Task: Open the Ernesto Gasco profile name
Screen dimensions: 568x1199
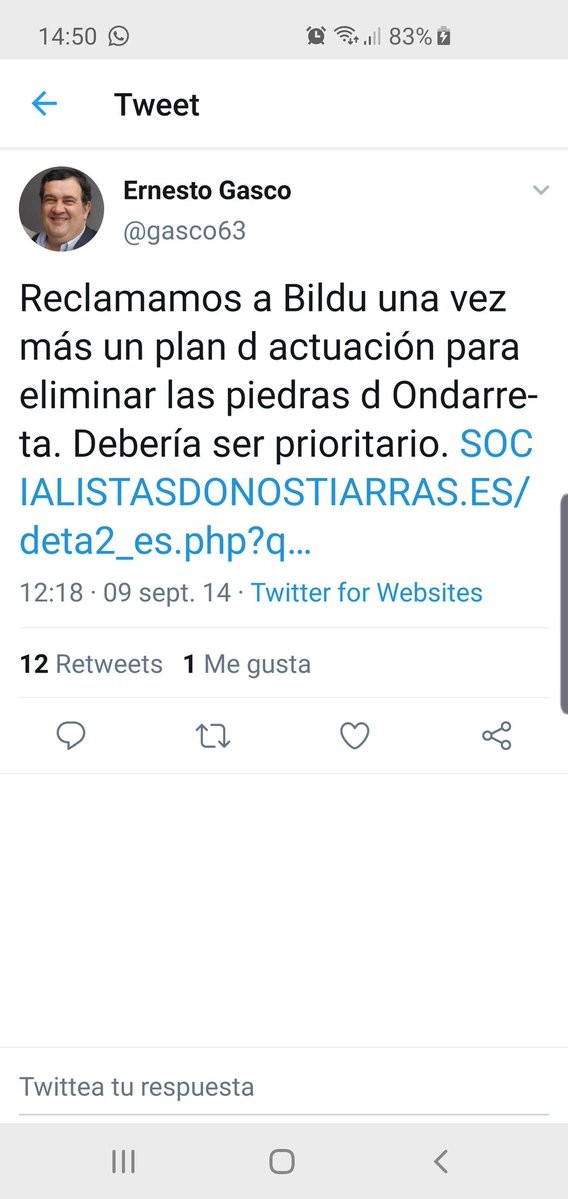Action: click(x=207, y=190)
